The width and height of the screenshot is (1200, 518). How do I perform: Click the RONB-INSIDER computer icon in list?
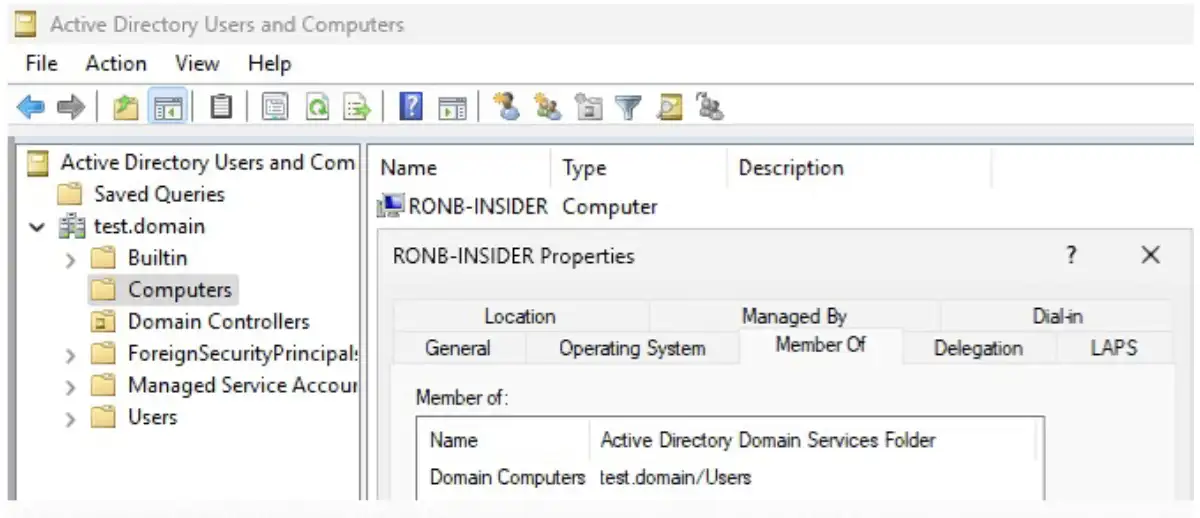(391, 206)
